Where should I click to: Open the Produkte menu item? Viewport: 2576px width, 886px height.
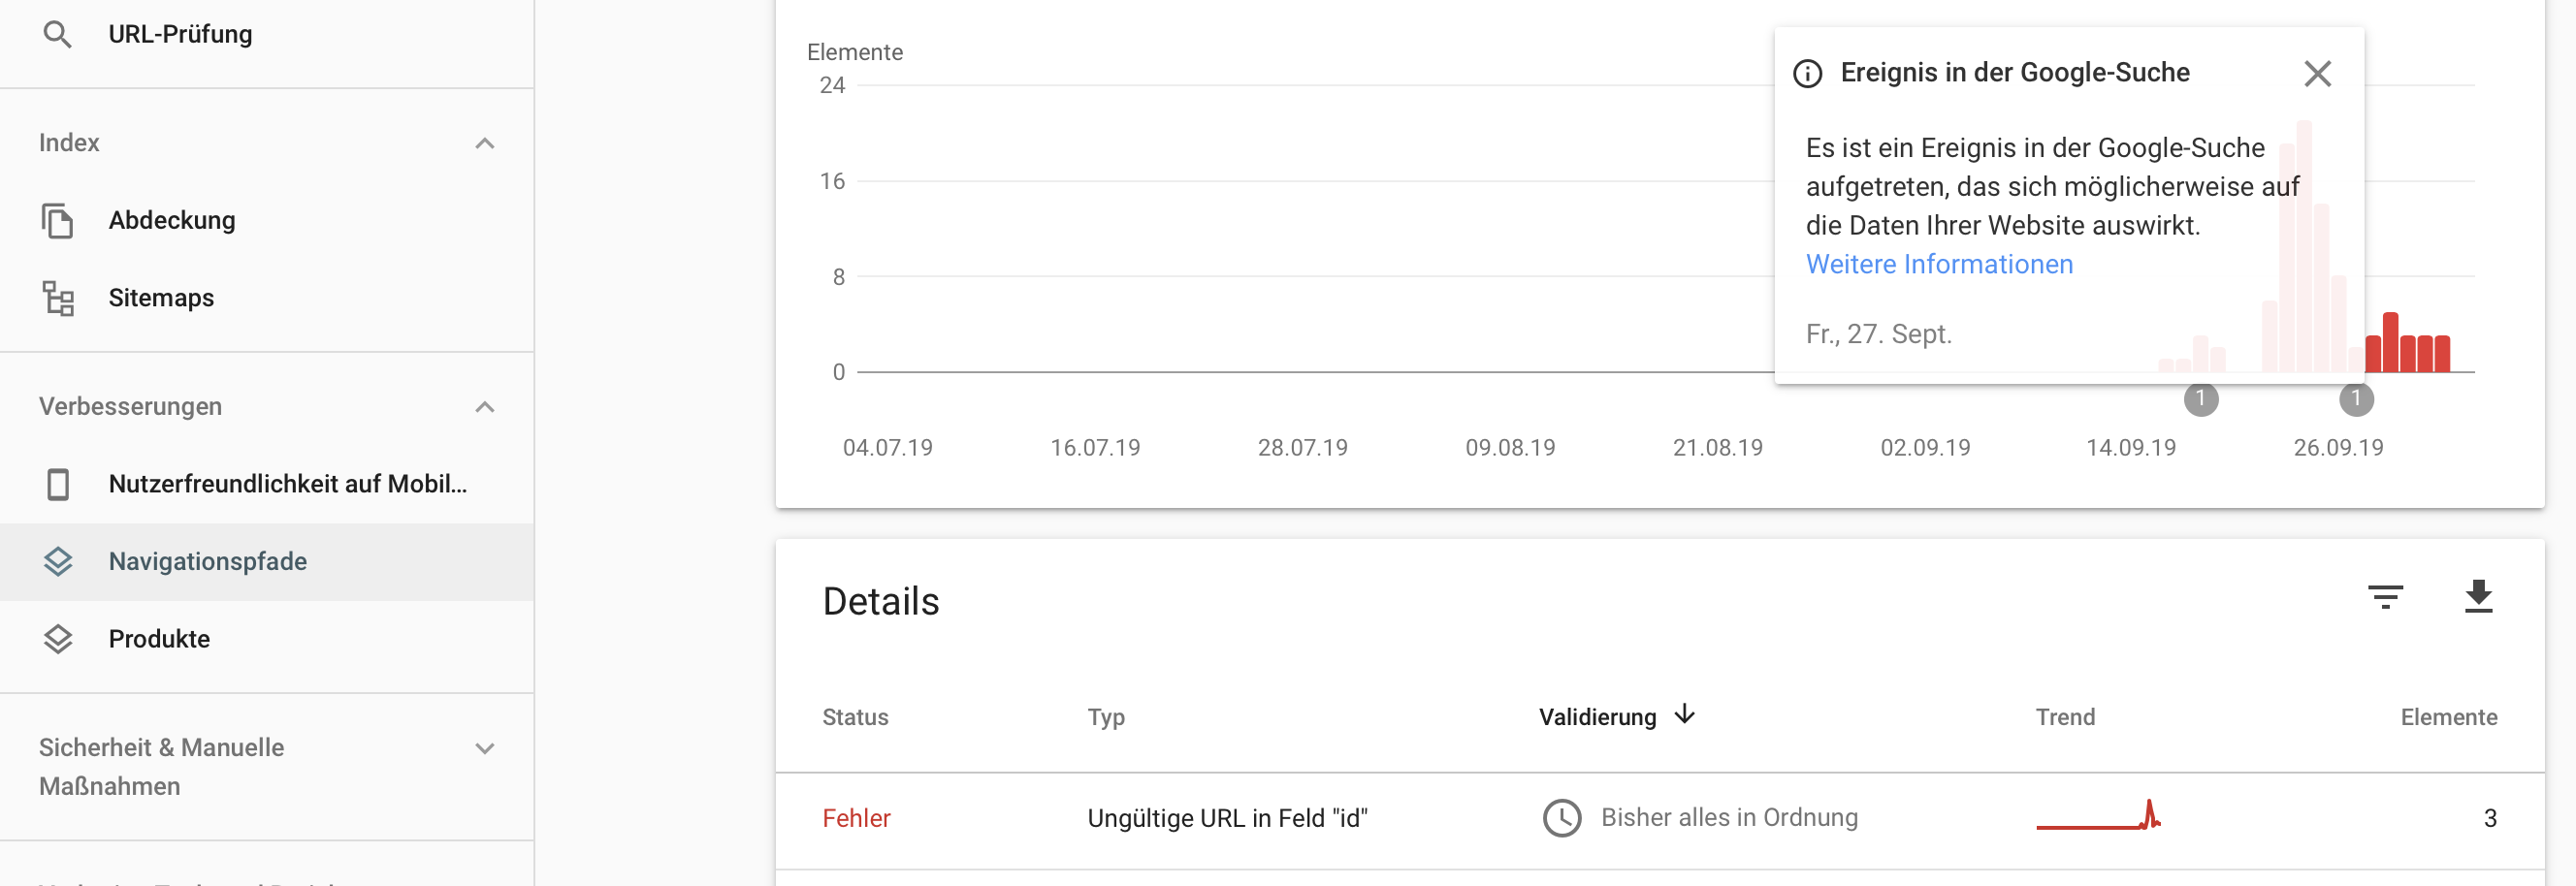(x=159, y=639)
